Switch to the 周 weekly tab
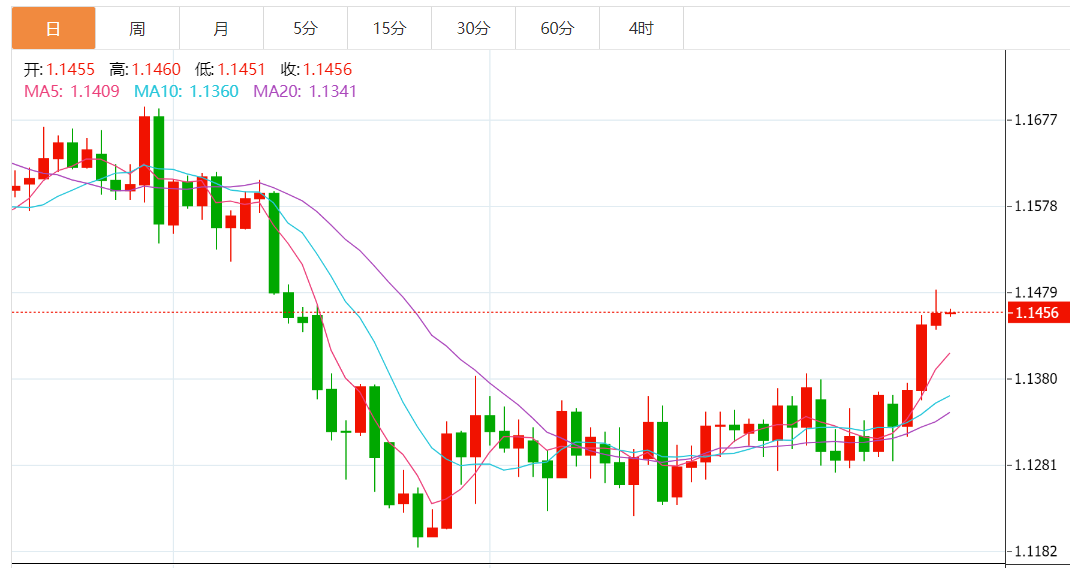Screen dimensions: 1070x568 pos(137,28)
